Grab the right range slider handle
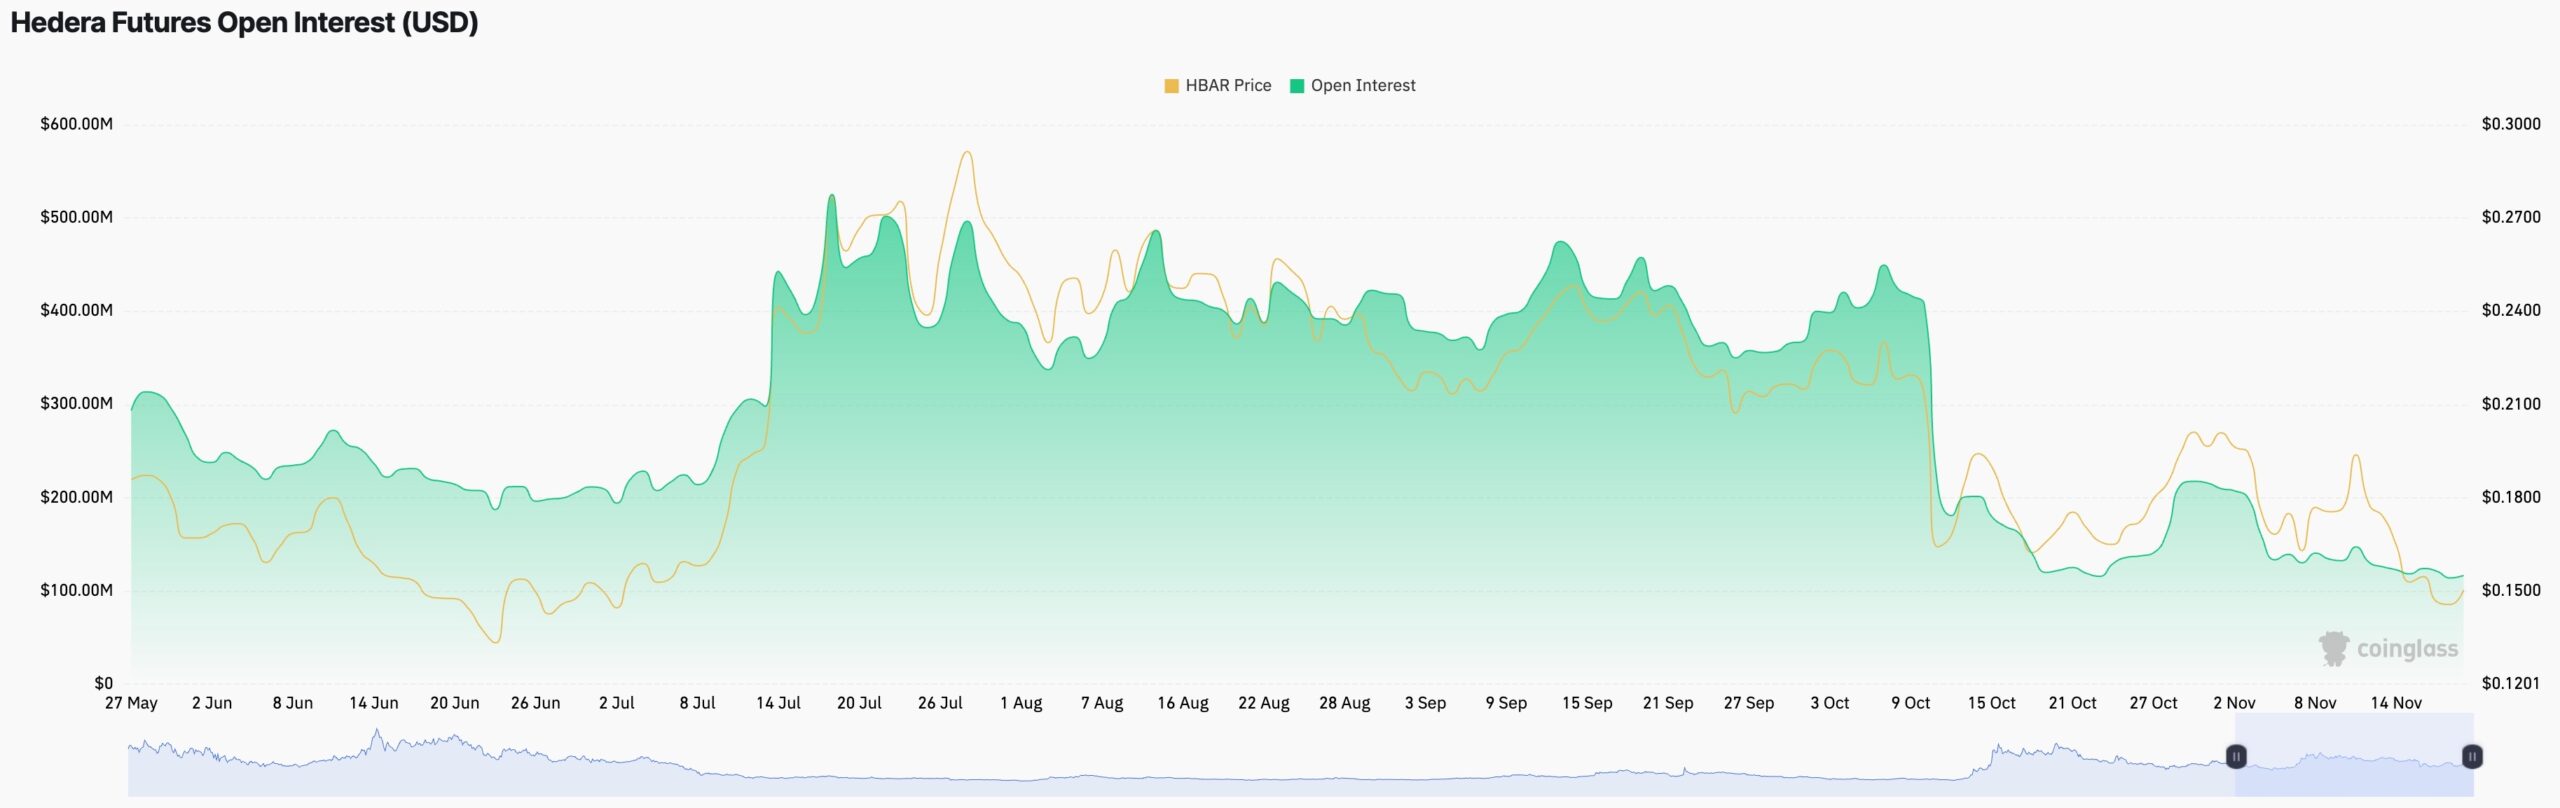The height and width of the screenshot is (808, 2560). (2472, 756)
